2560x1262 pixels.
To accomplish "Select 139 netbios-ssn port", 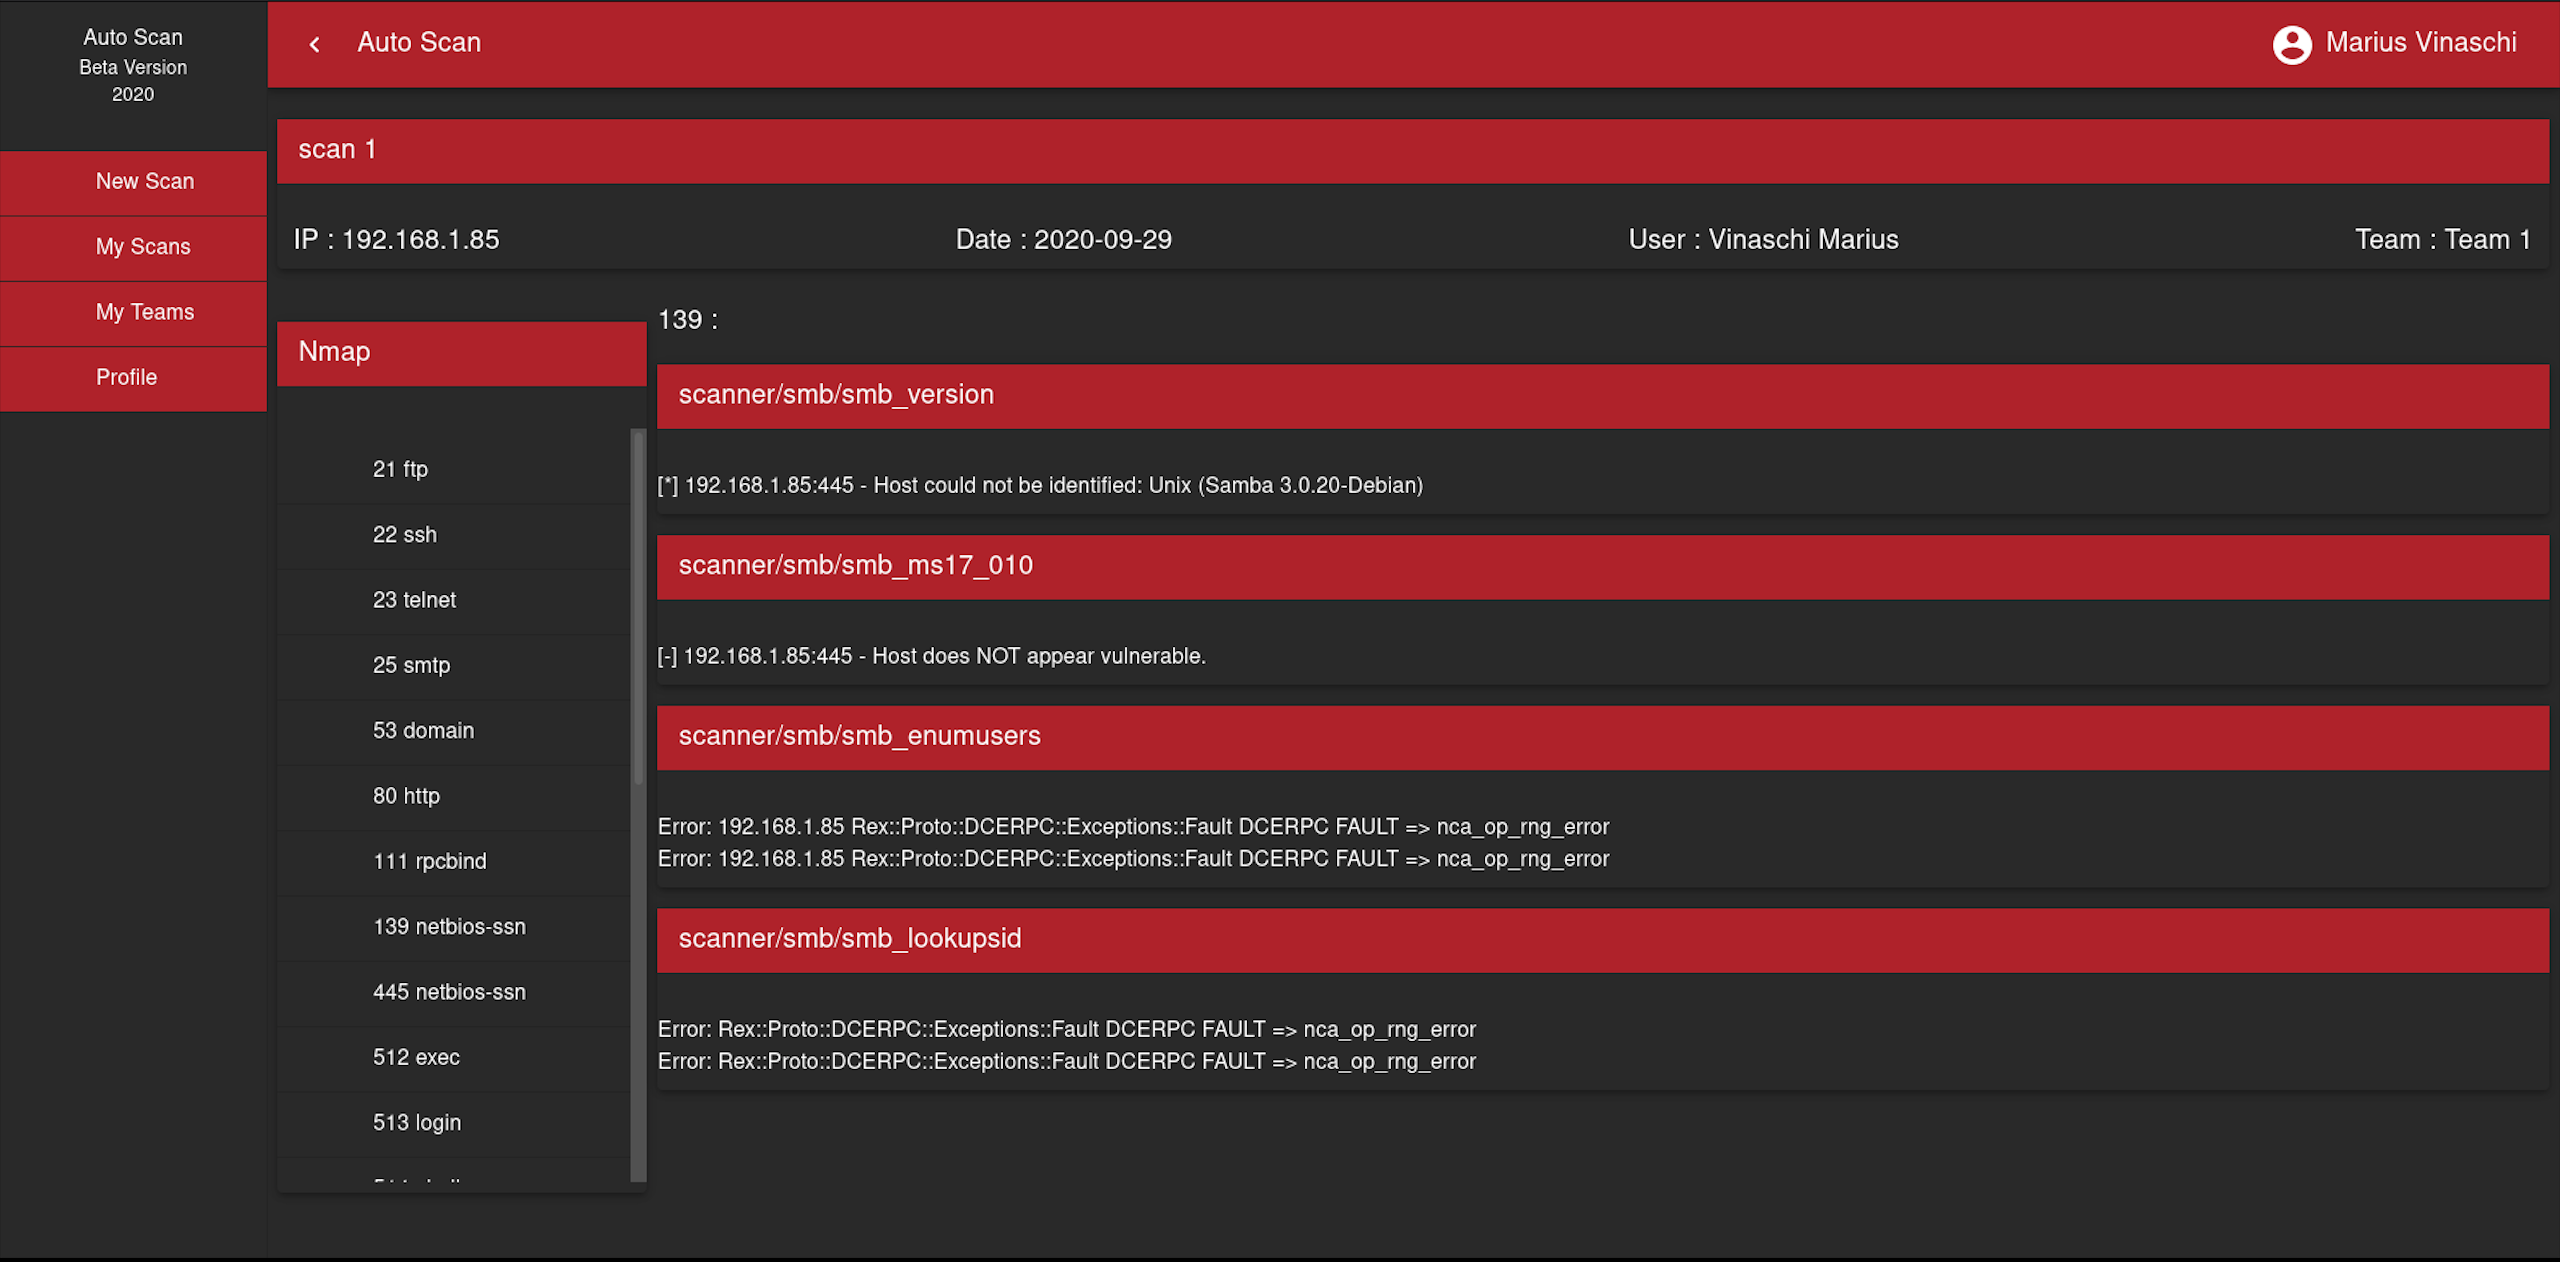I will 449,927.
